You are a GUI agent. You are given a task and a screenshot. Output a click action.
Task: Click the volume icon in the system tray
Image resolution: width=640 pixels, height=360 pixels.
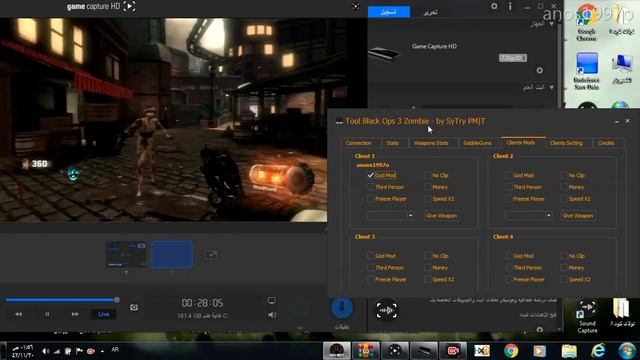(46, 351)
